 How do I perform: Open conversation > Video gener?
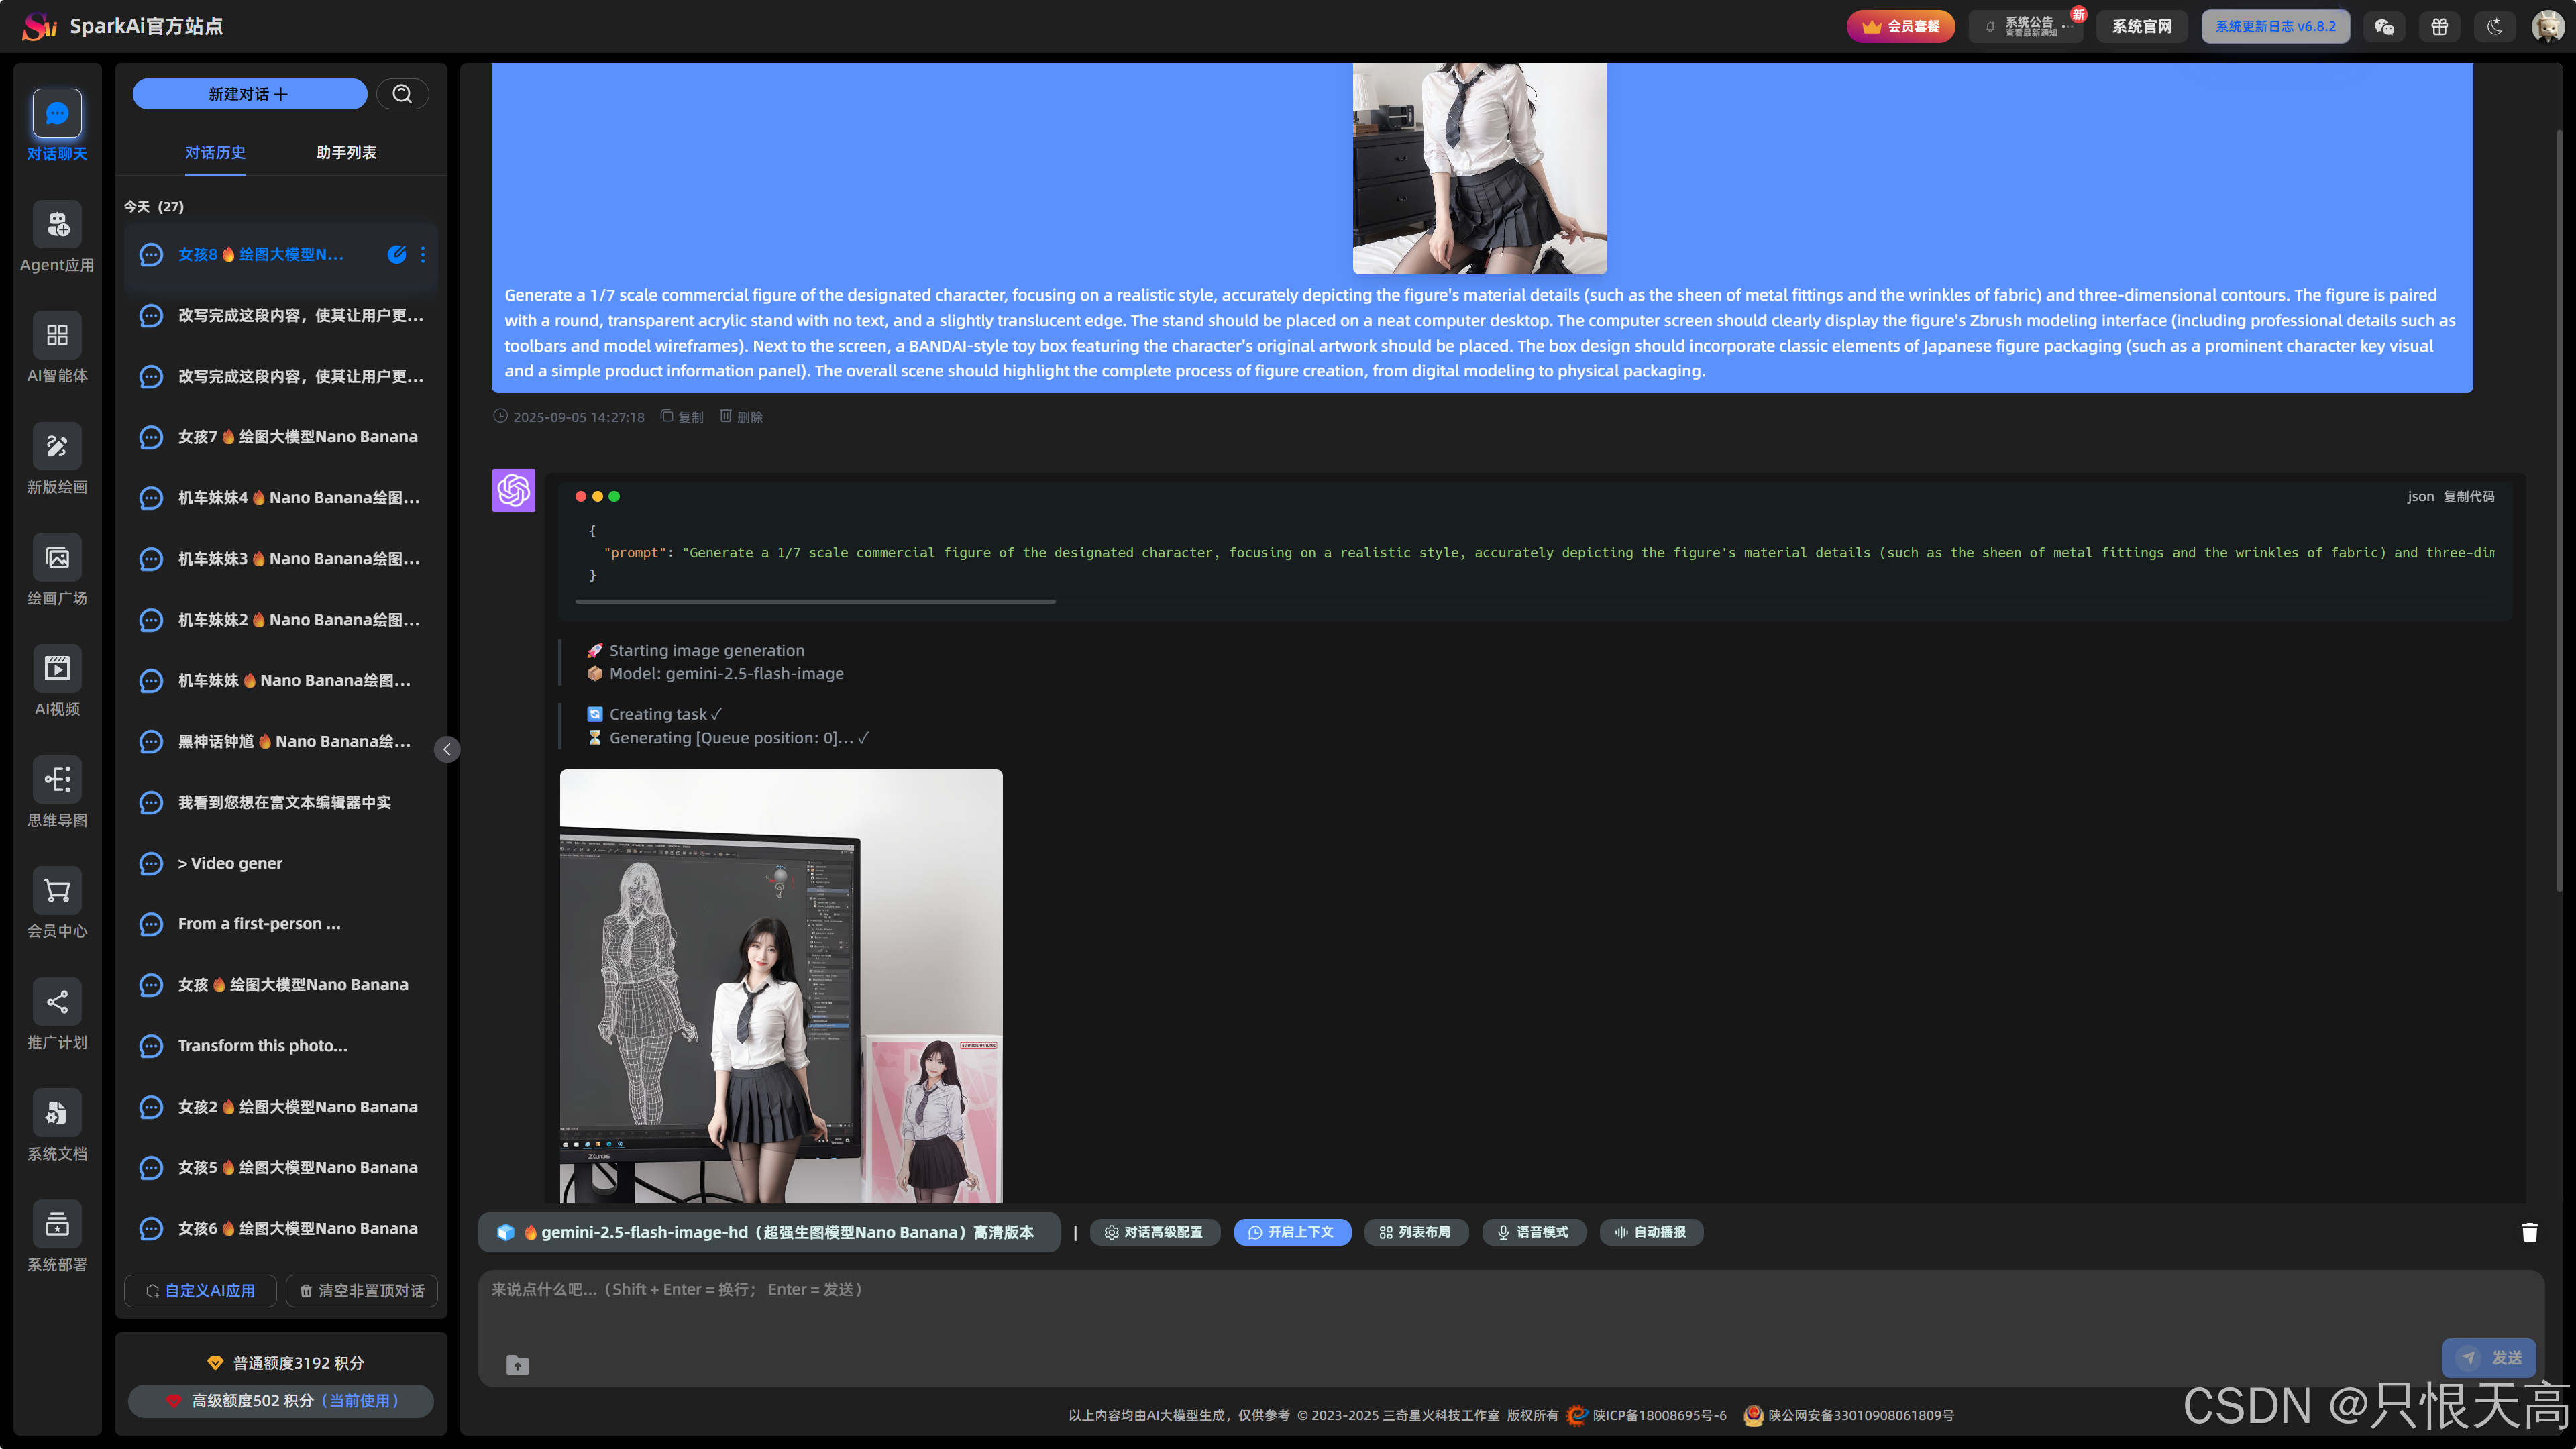281,863
